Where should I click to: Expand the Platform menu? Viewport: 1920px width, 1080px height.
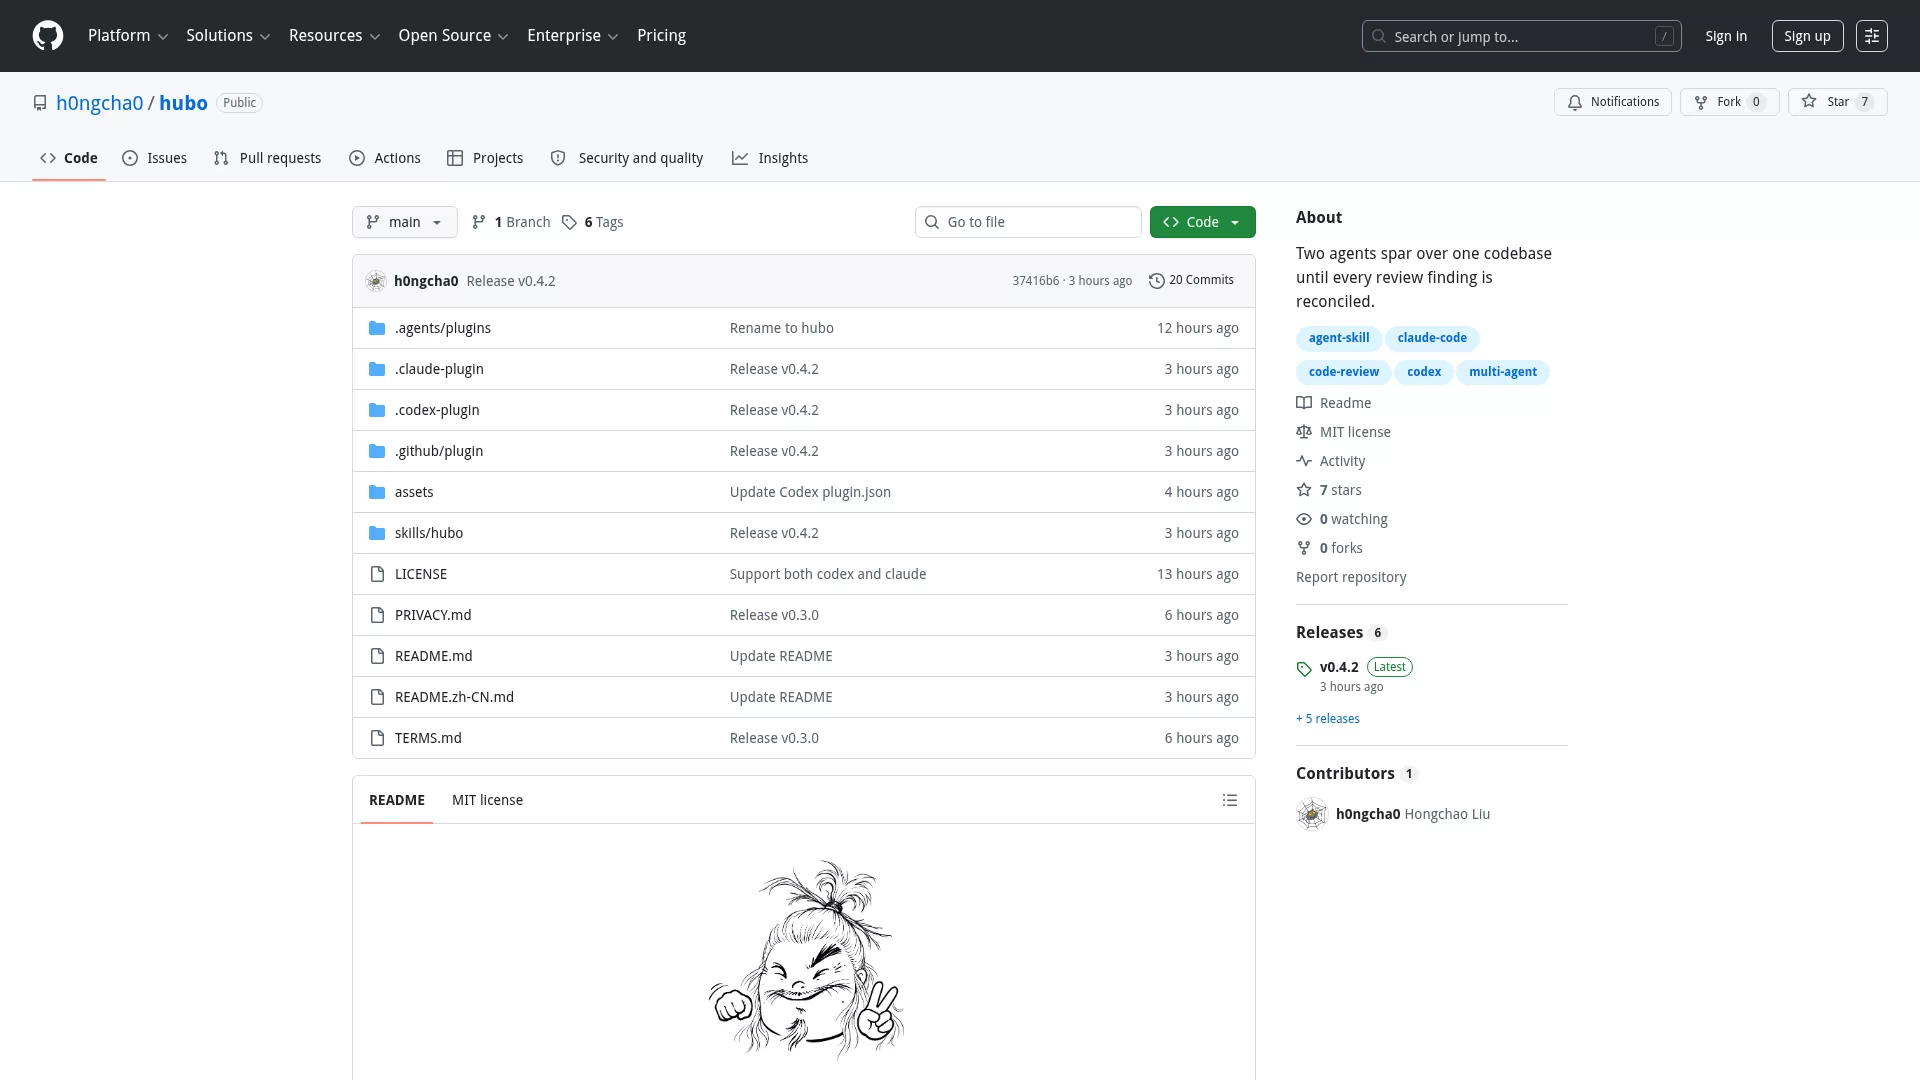[x=128, y=36]
